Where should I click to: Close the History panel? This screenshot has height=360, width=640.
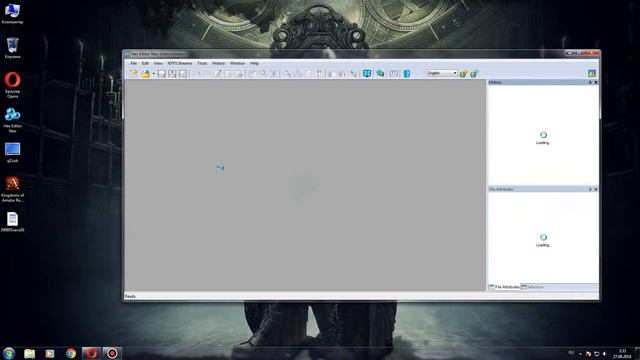[x=596, y=82]
